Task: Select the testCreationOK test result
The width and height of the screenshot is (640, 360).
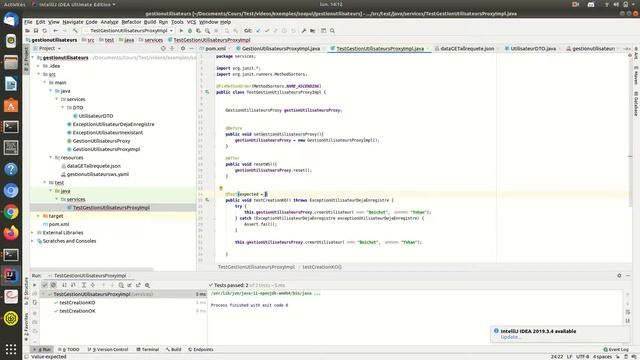Action: (x=77, y=311)
